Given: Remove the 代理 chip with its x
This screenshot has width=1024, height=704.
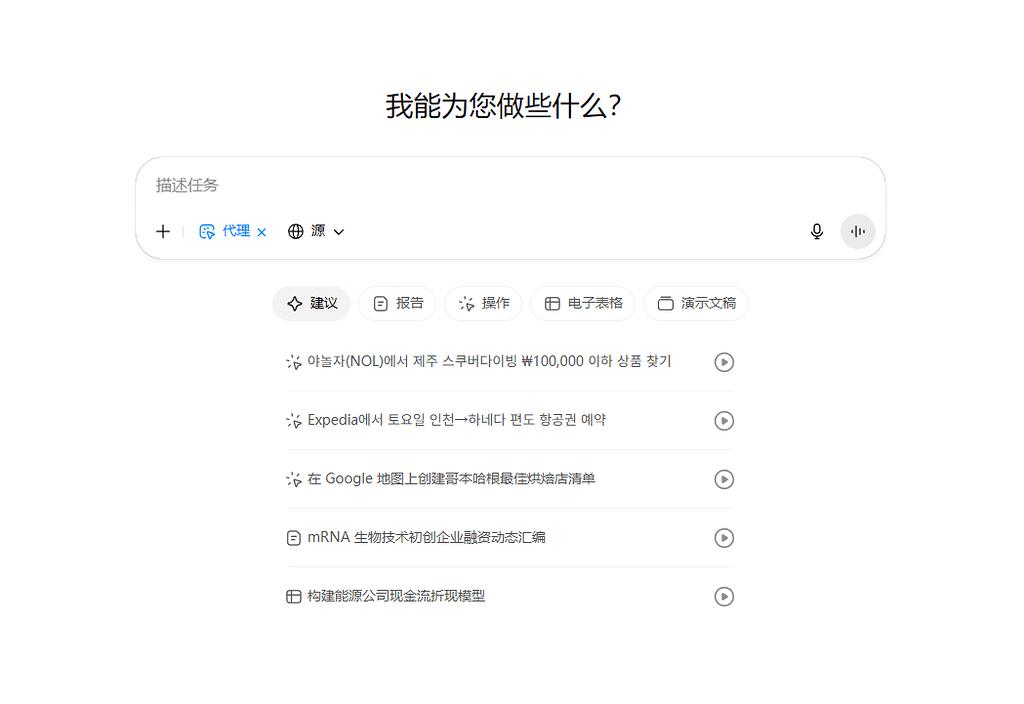Looking at the screenshot, I should tap(262, 232).
